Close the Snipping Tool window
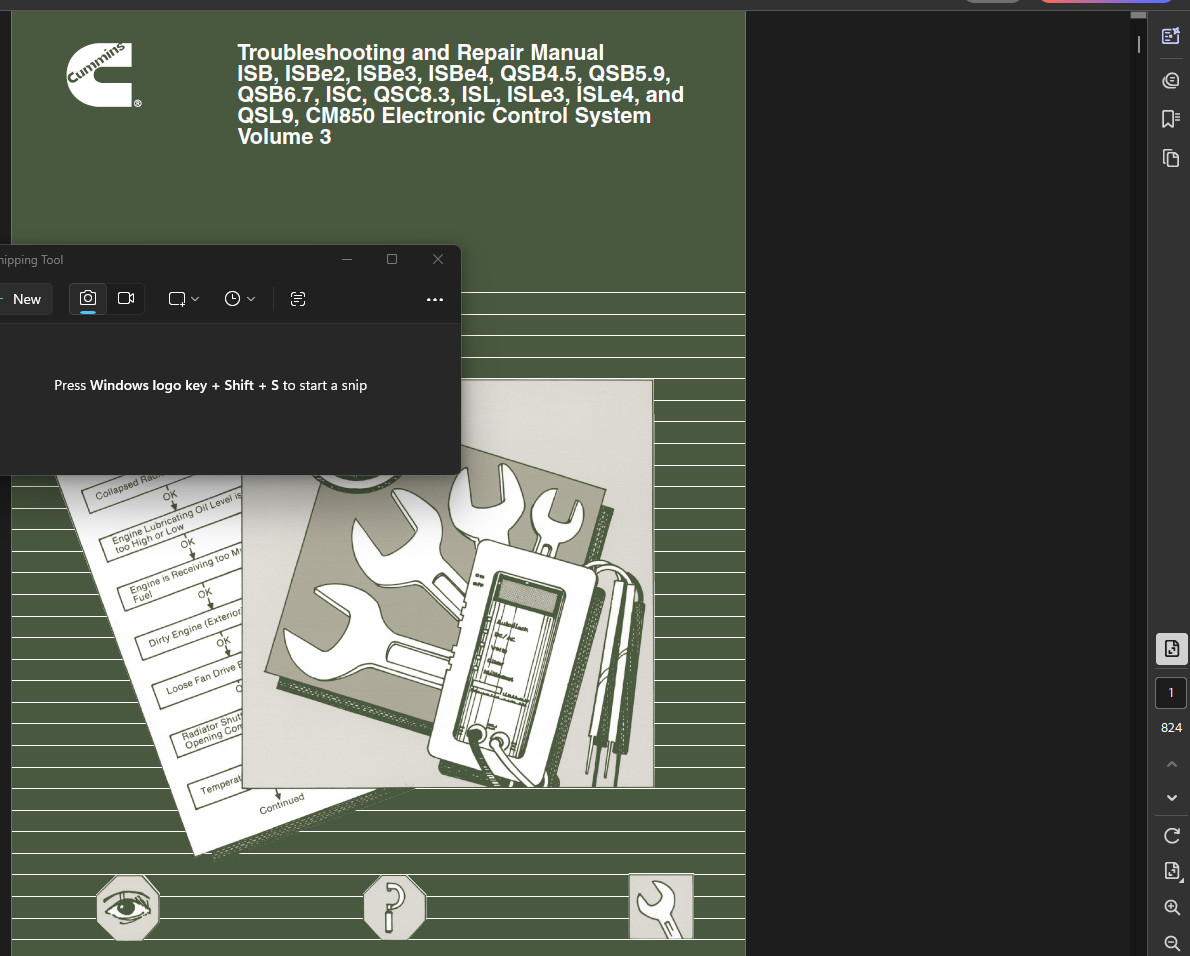The width and height of the screenshot is (1190, 956). point(438,259)
